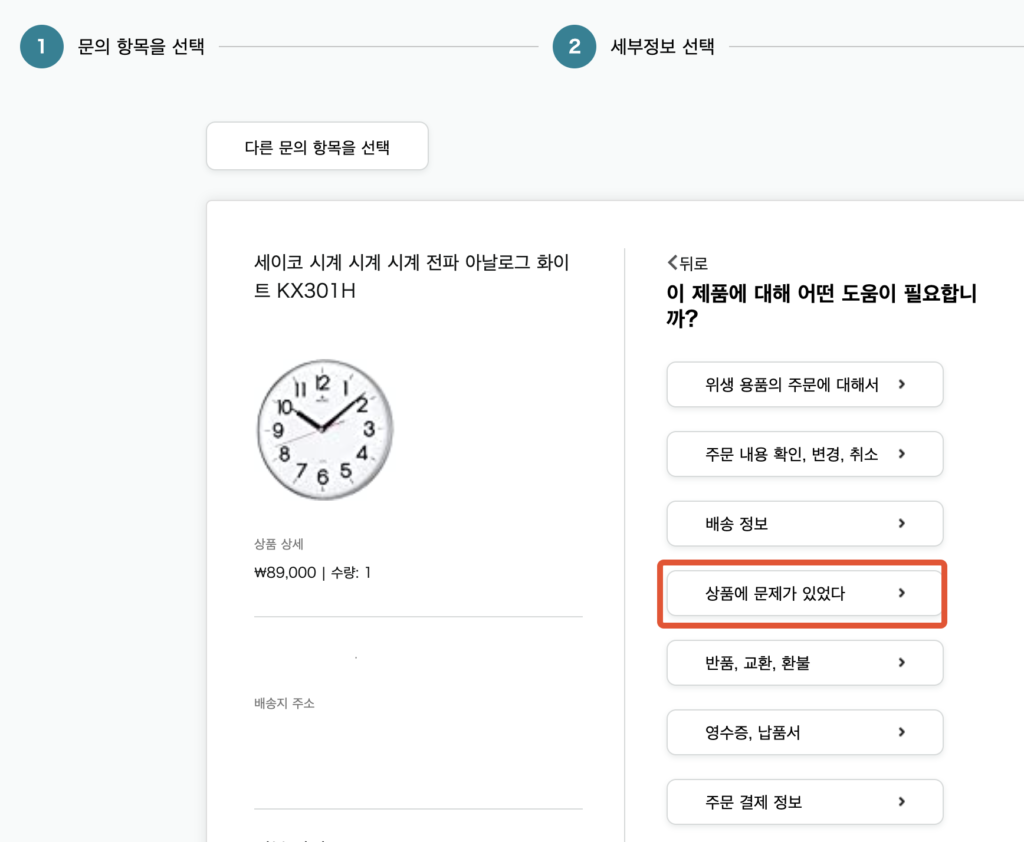Choose the 영수증, 납품서 option

[752, 732]
